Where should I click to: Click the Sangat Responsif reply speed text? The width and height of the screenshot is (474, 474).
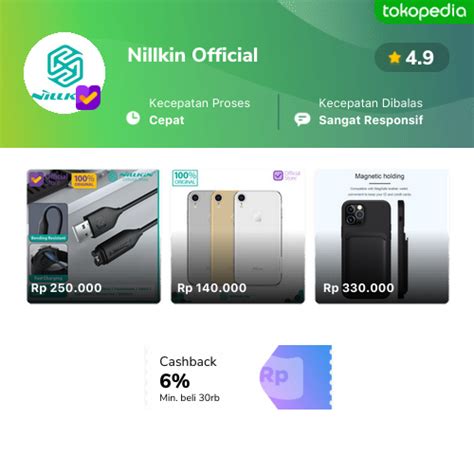(x=371, y=120)
